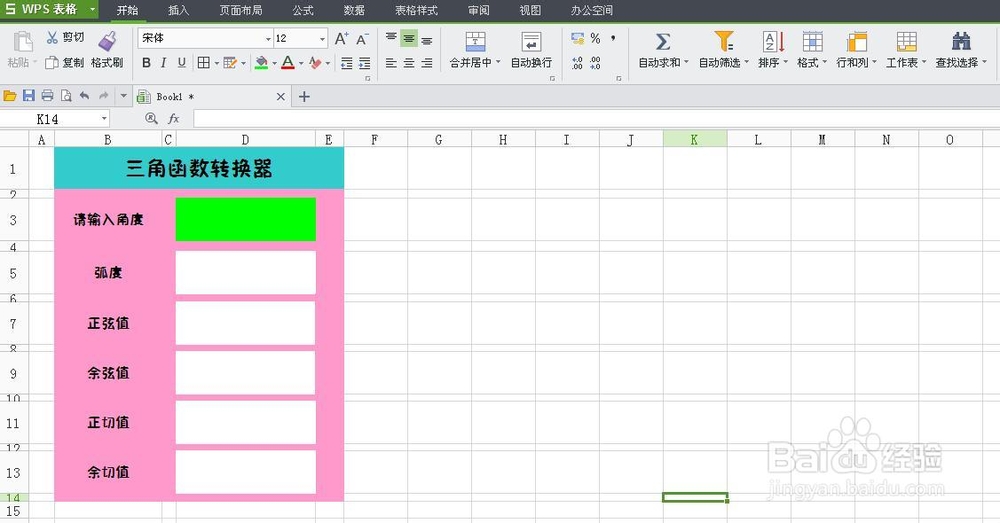Align text right
The width and height of the screenshot is (1000, 523).
click(x=427, y=63)
